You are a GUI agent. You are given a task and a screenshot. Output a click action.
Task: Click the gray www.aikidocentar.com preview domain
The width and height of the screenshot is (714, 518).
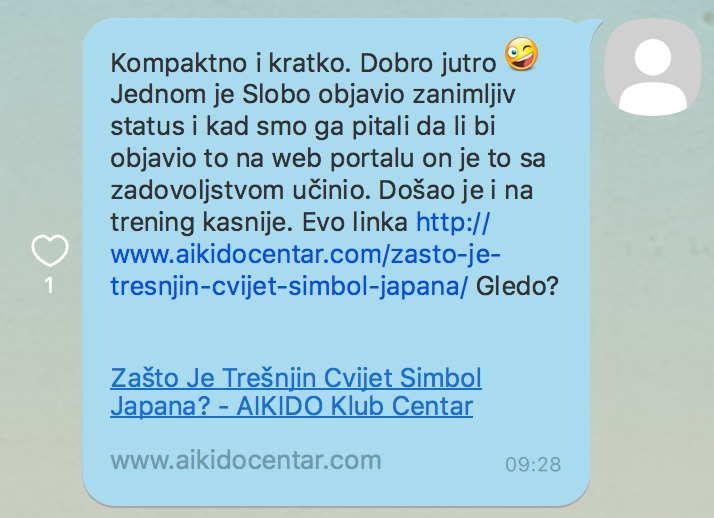coord(246,460)
